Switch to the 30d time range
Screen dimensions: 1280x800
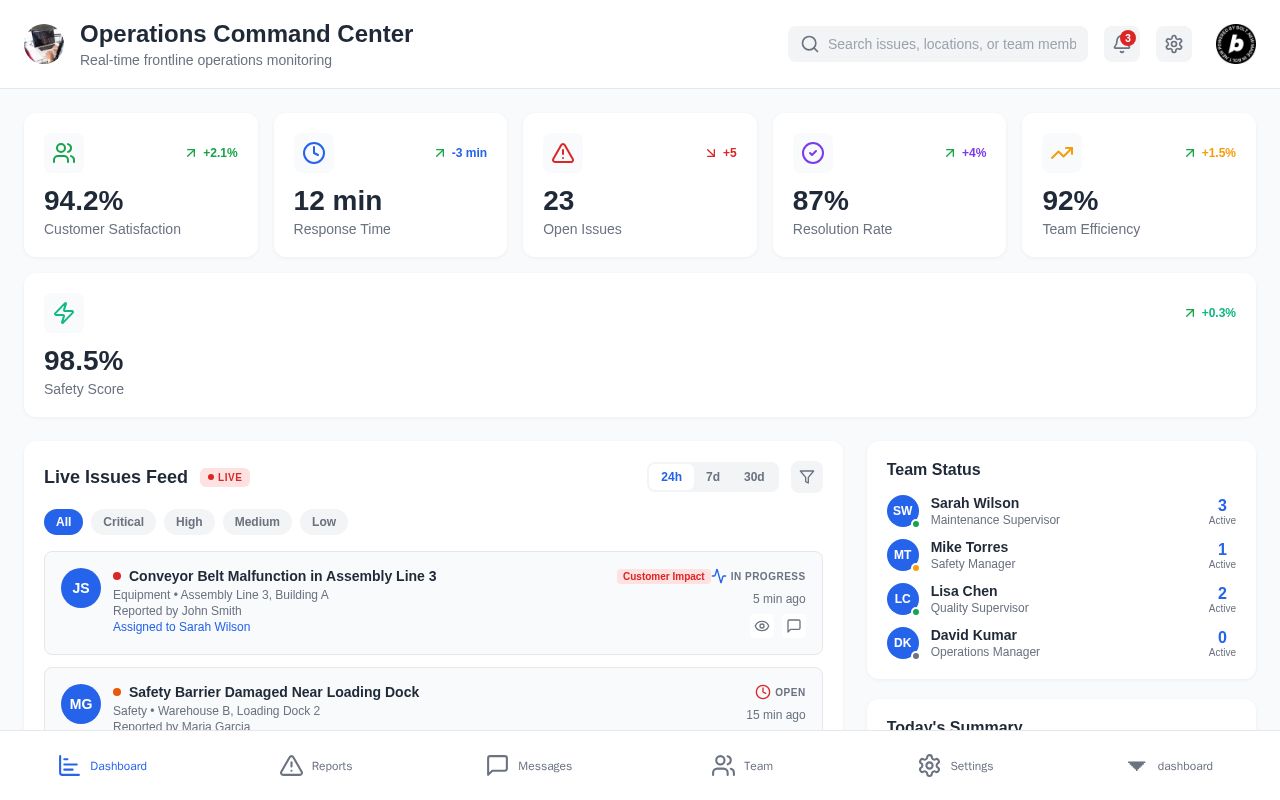pos(754,477)
